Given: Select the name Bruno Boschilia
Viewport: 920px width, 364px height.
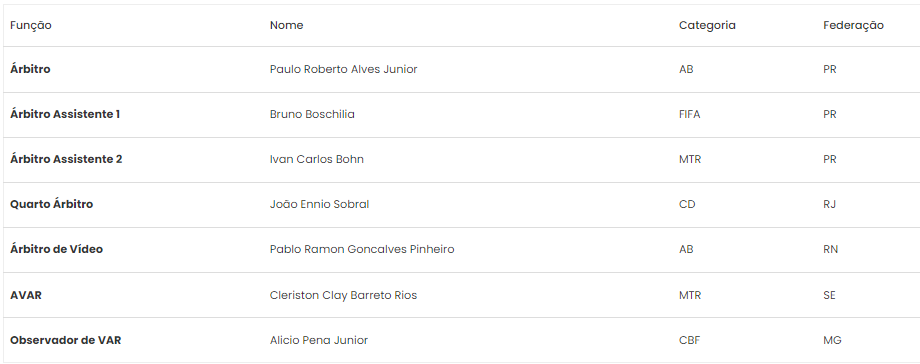Looking at the screenshot, I should [x=312, y=114].
